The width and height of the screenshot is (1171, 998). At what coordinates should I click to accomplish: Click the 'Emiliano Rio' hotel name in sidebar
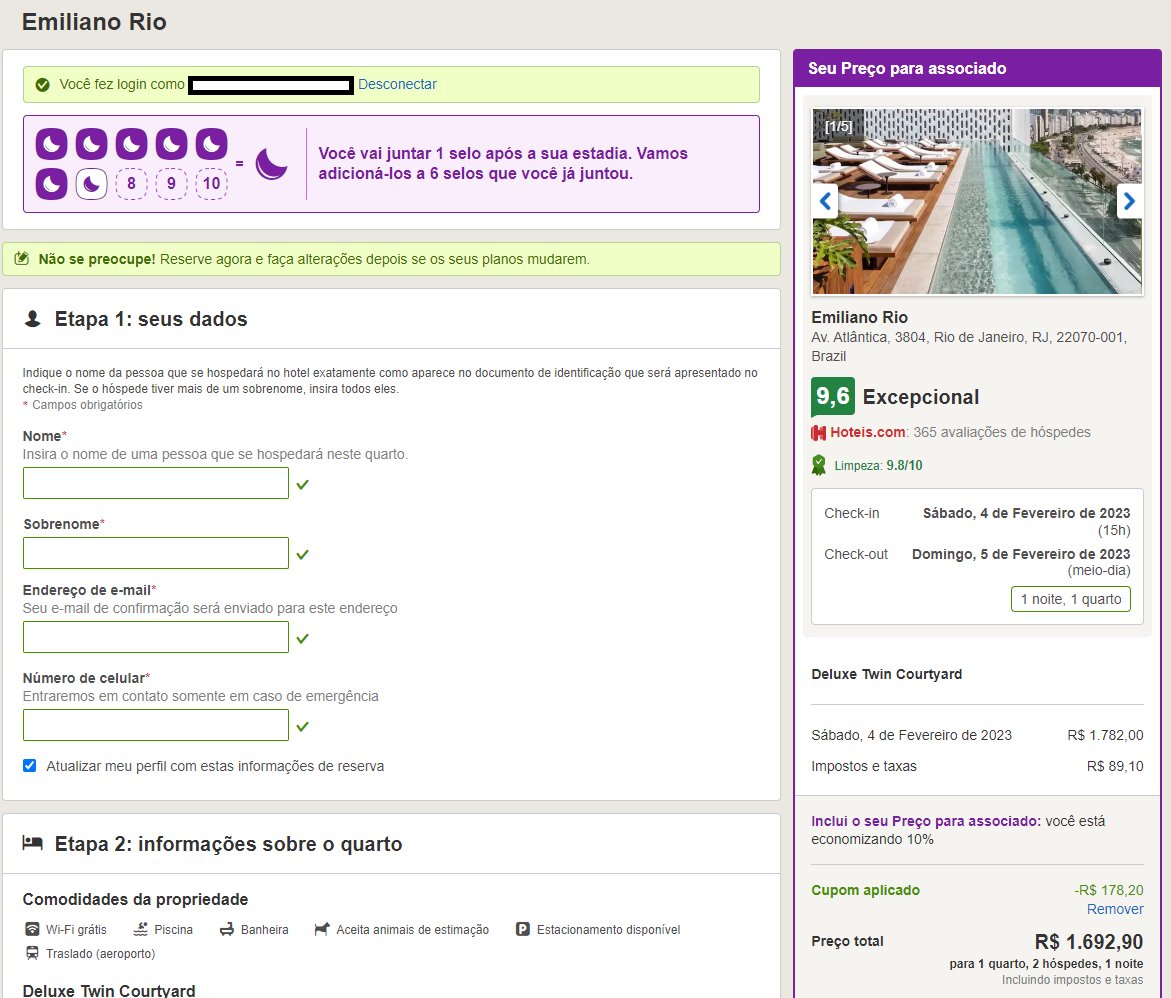coord(860,317)
